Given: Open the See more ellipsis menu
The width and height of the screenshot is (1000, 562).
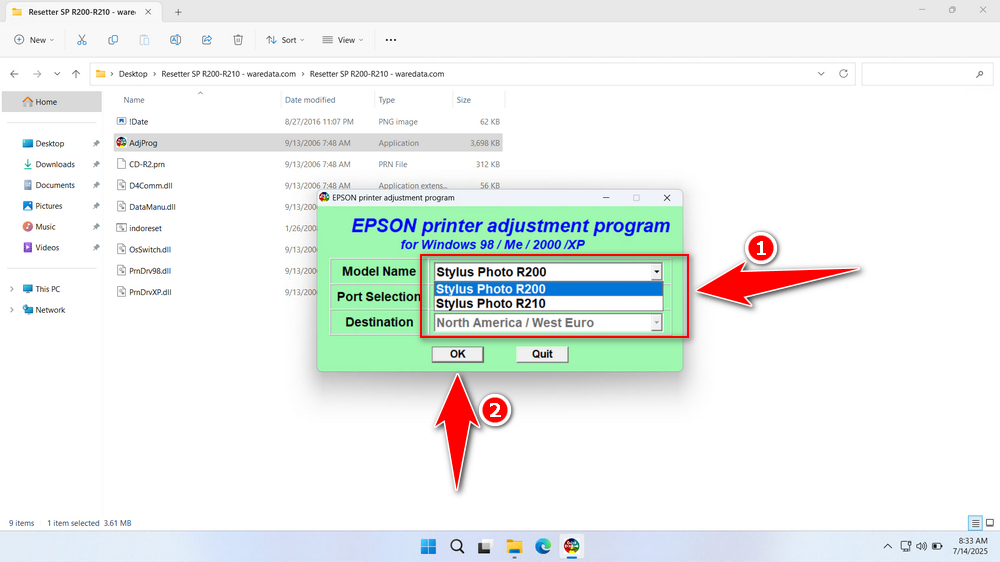Looking at the screenshot, I should click(391, 40).
